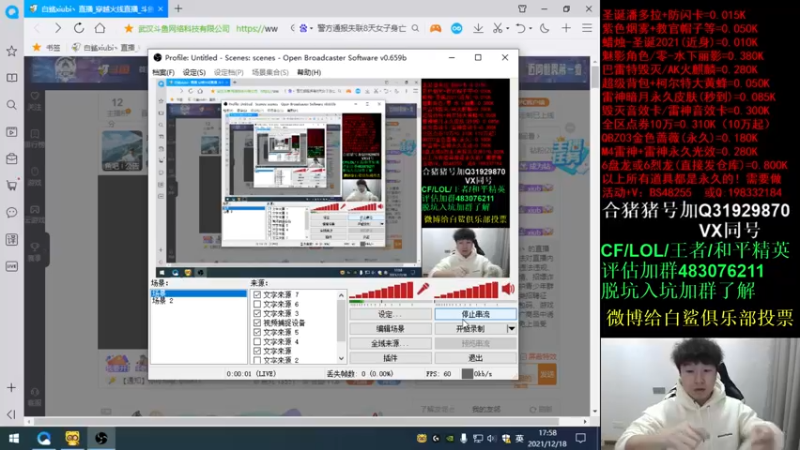Open the 档案(F) menu in OBS
The image size is (800, 450).
tap(163, 72)
